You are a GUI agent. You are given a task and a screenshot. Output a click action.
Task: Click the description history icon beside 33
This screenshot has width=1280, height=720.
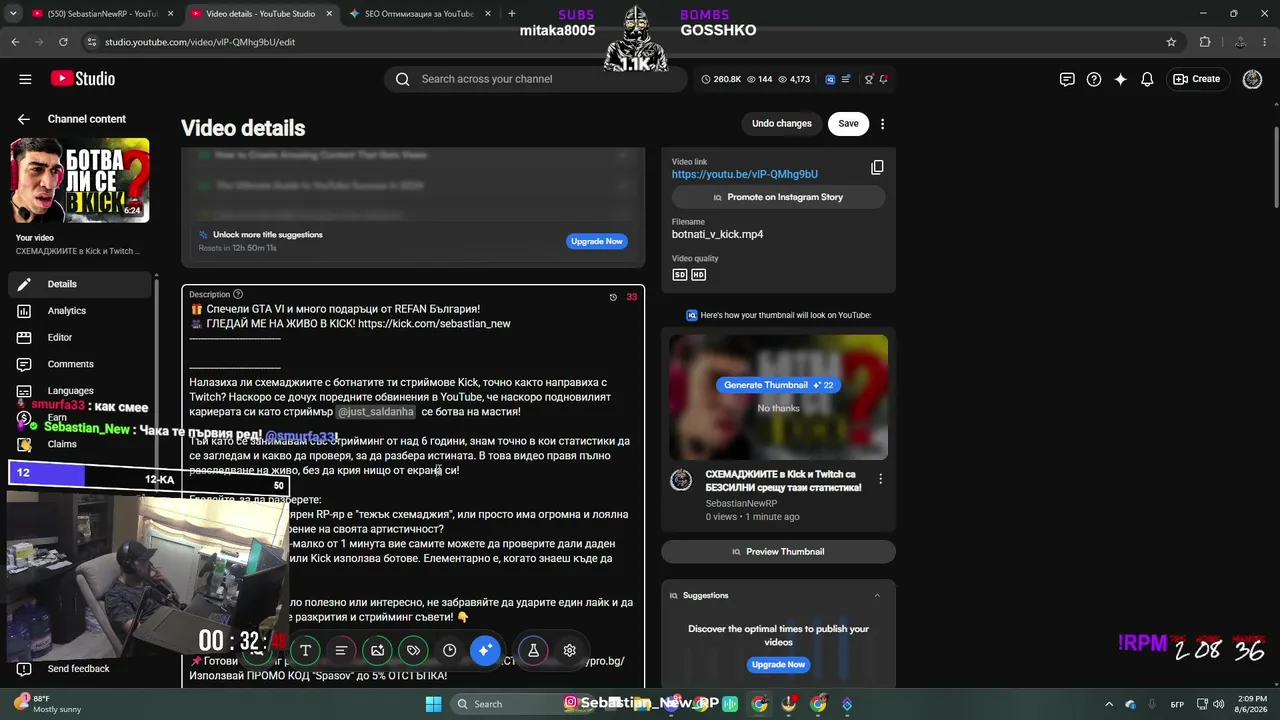point(614,297)
